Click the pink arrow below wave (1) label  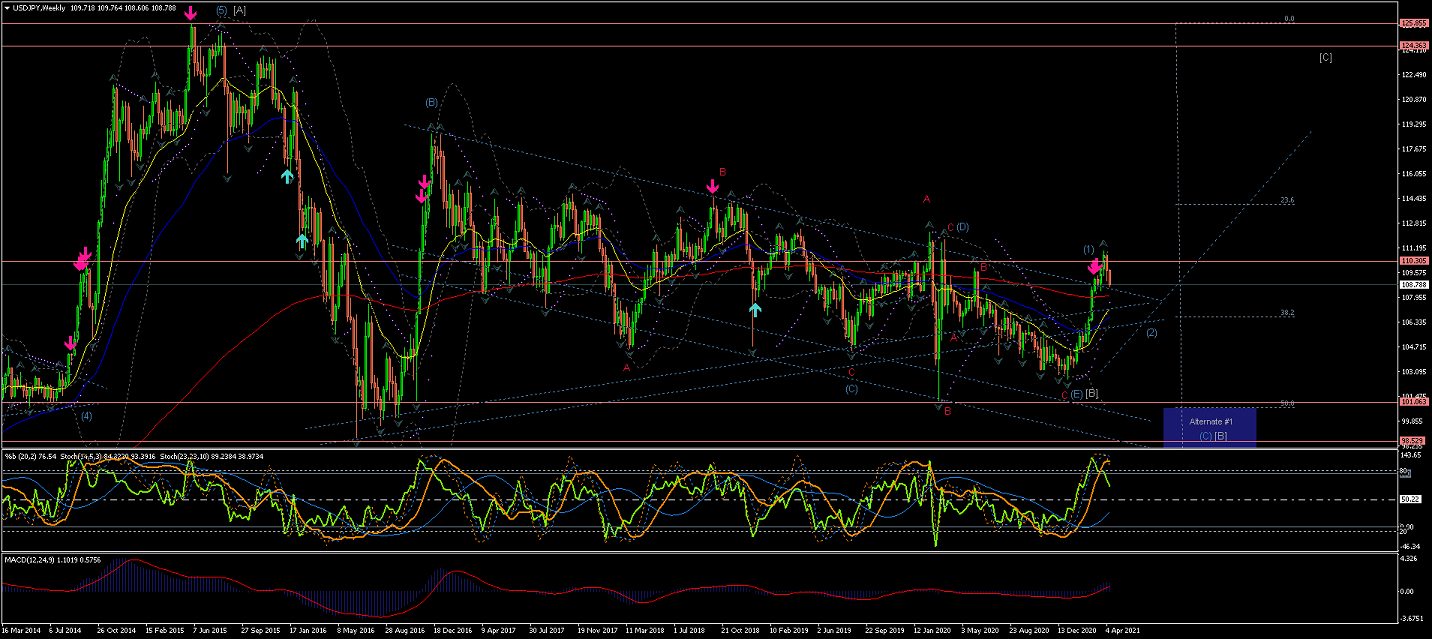coord(1094,266)
